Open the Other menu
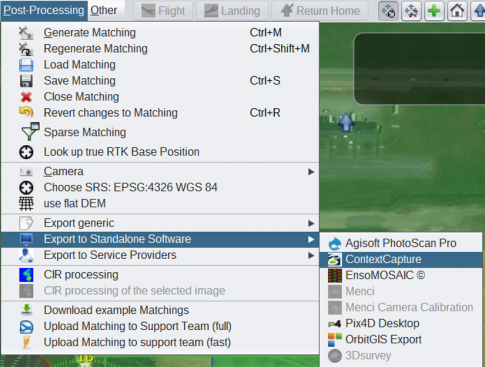Viewport: 485px width, 367px height. pyautogui.click(x=104, y=10)
